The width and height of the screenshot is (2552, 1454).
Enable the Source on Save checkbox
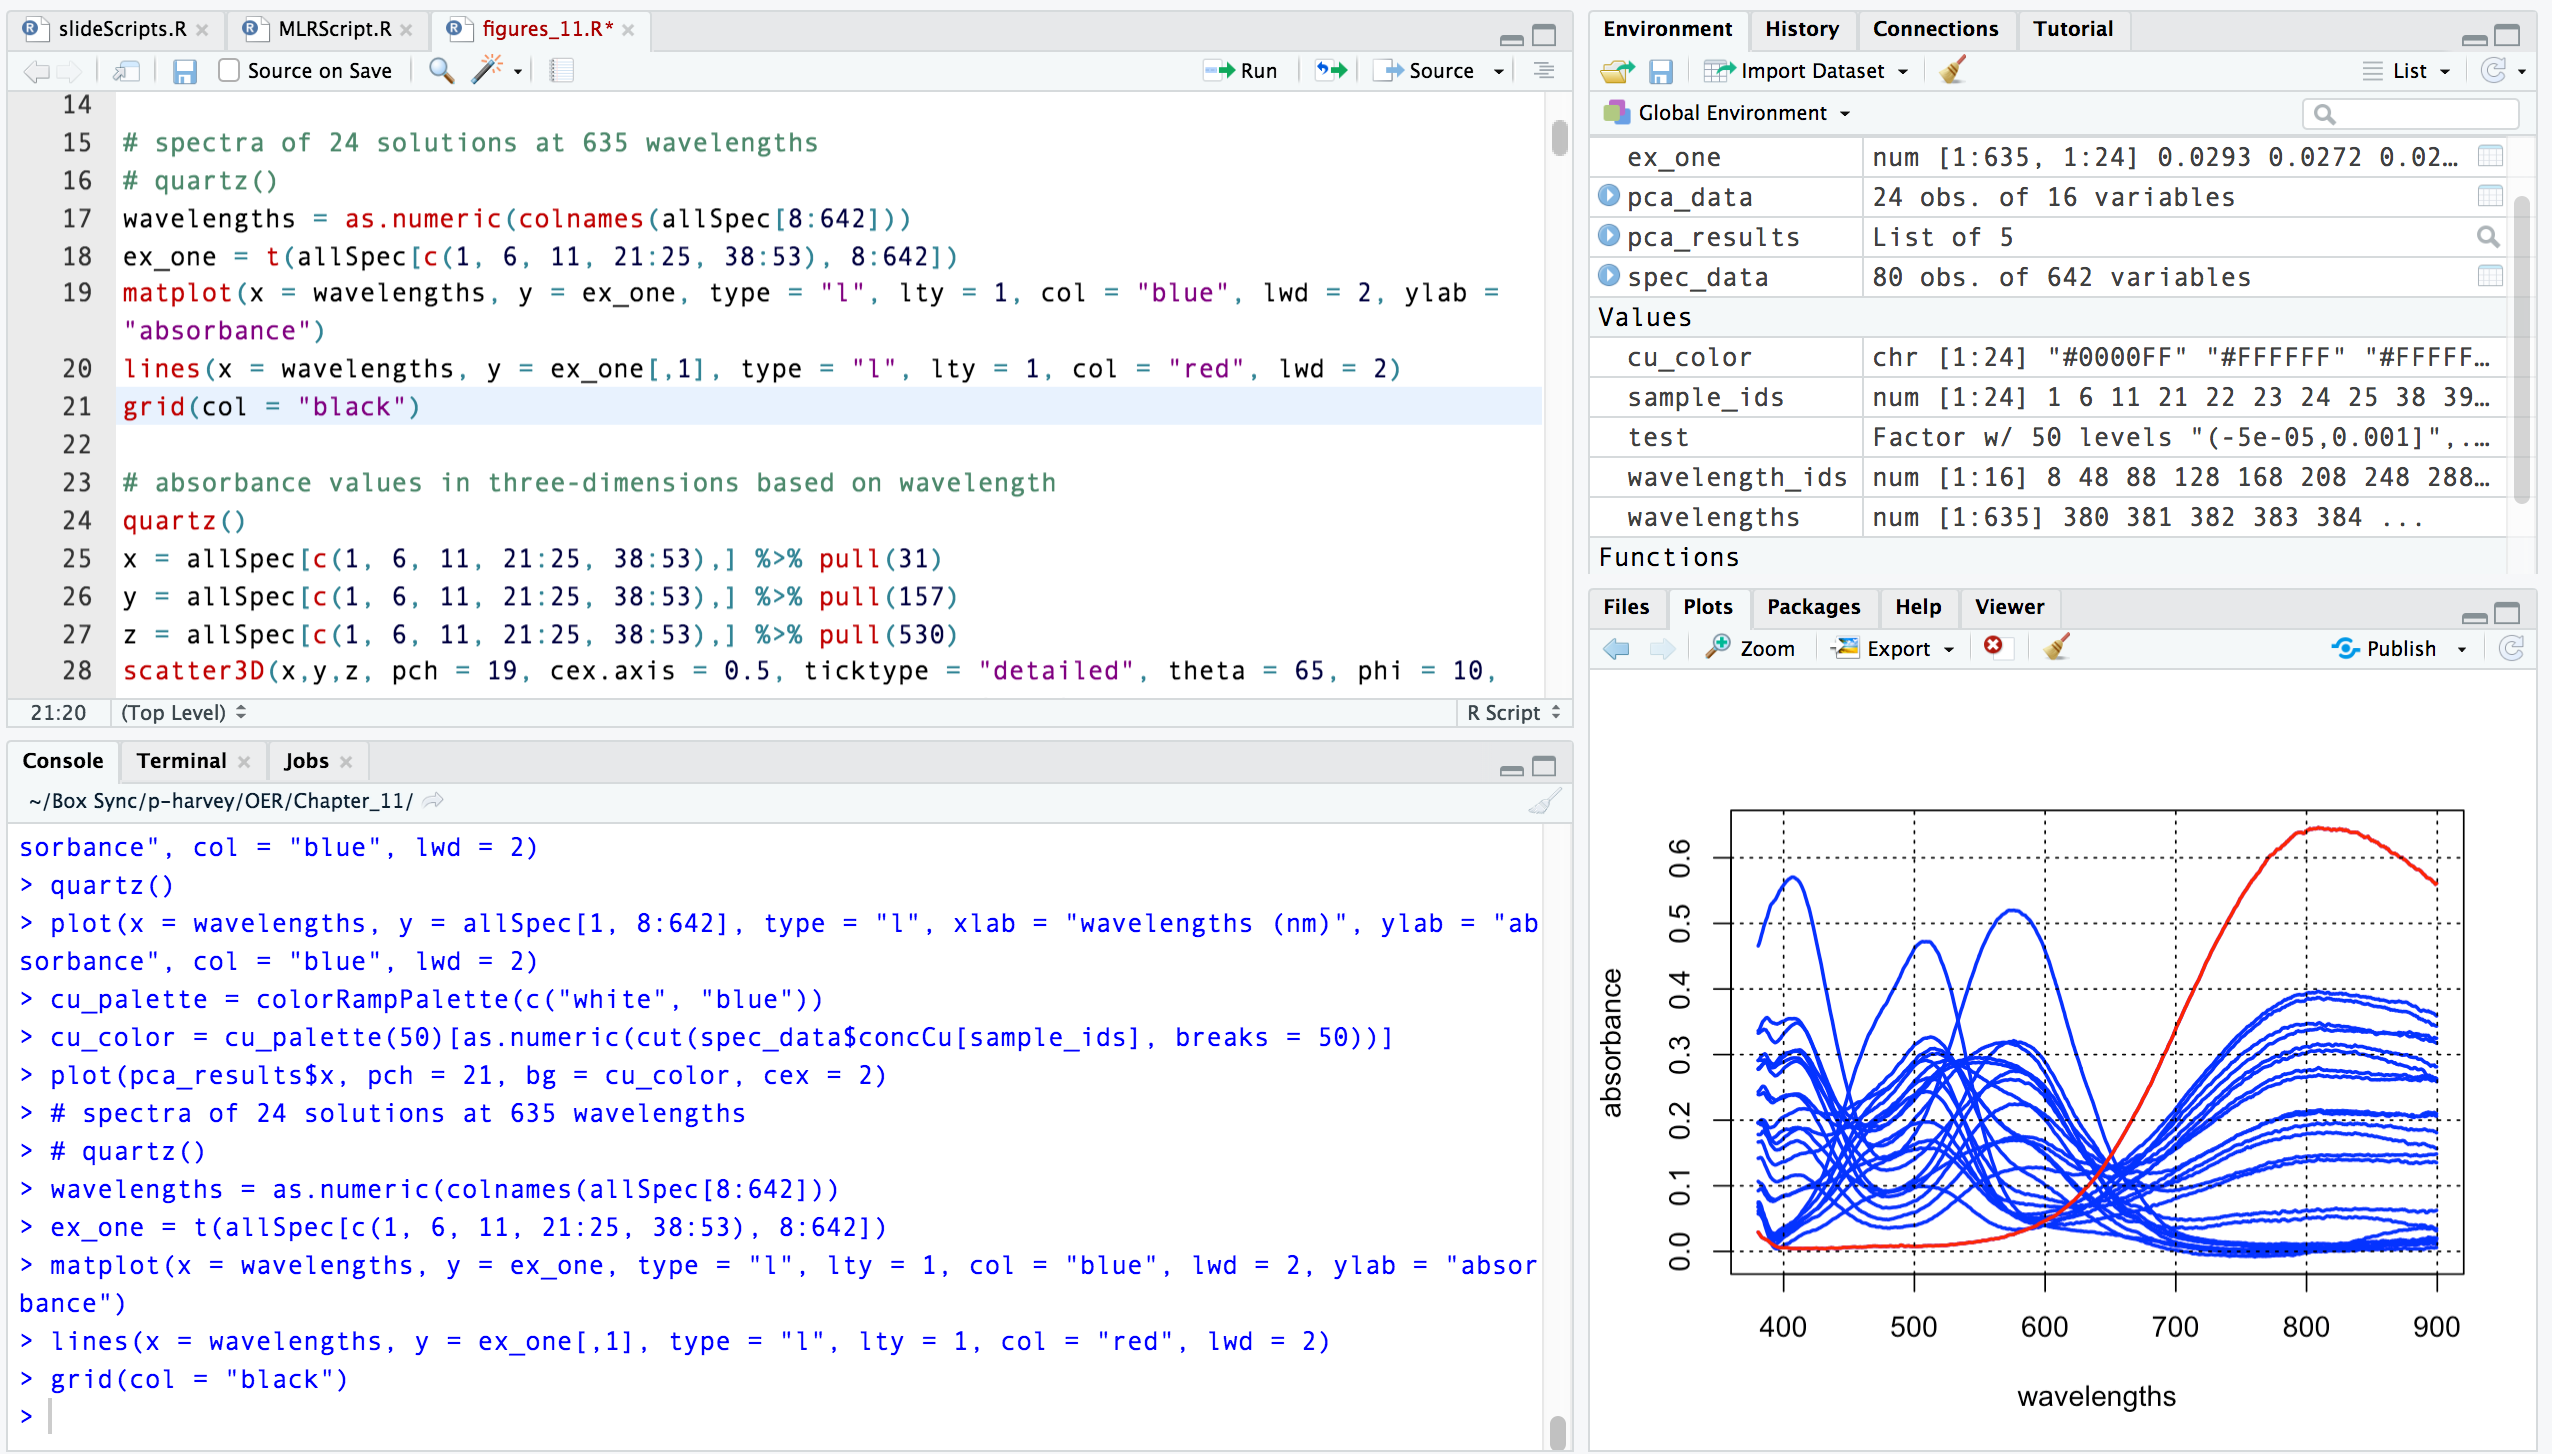coord(229,71)
